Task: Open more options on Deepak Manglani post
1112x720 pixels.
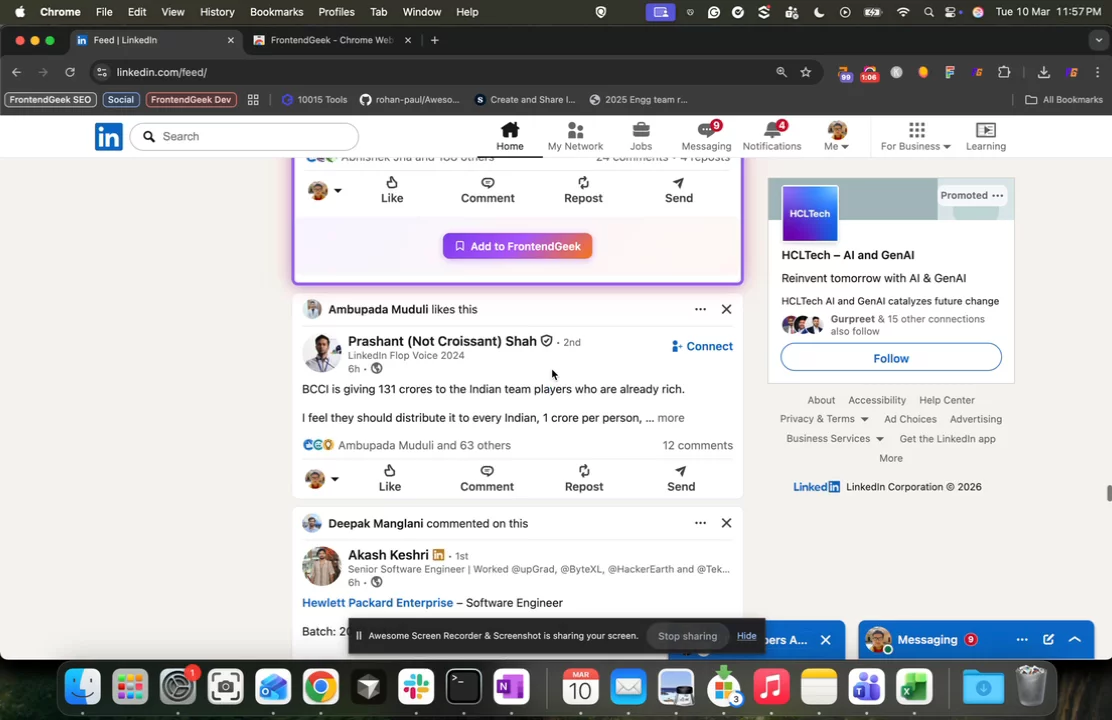Action: click(700, 523)
